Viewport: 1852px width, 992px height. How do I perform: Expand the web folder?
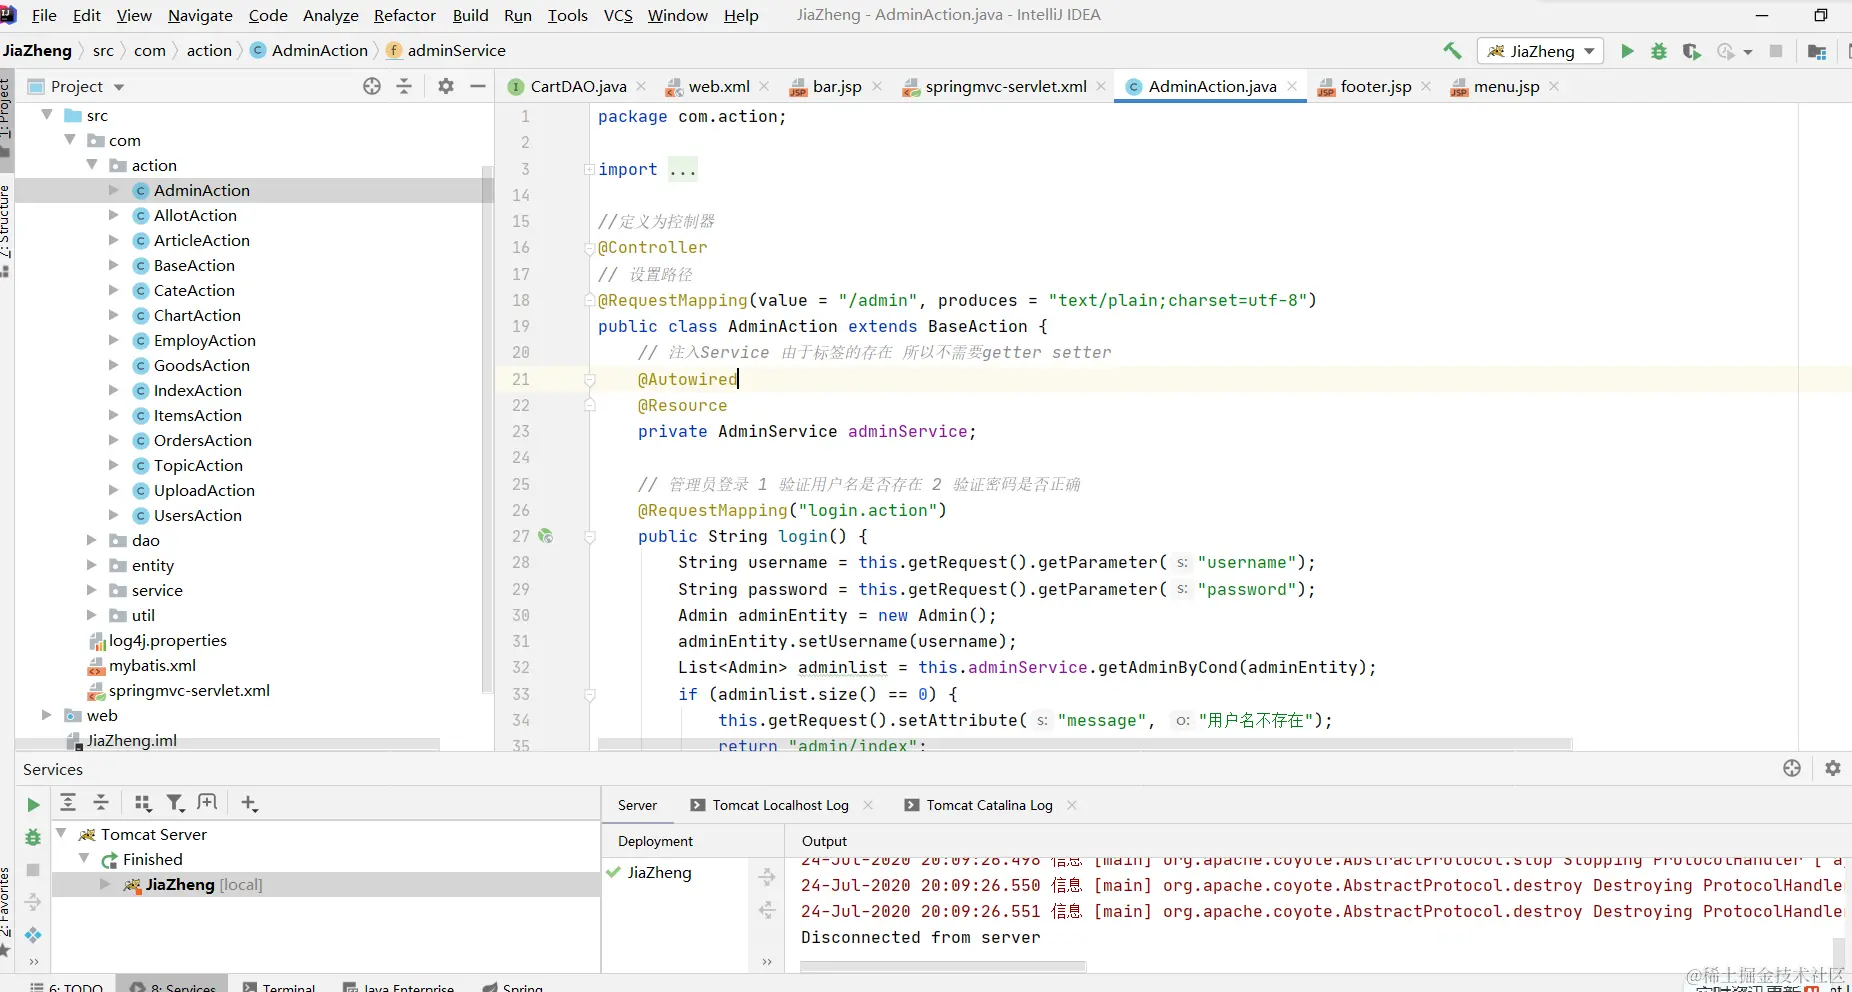(x=47, y=715)
